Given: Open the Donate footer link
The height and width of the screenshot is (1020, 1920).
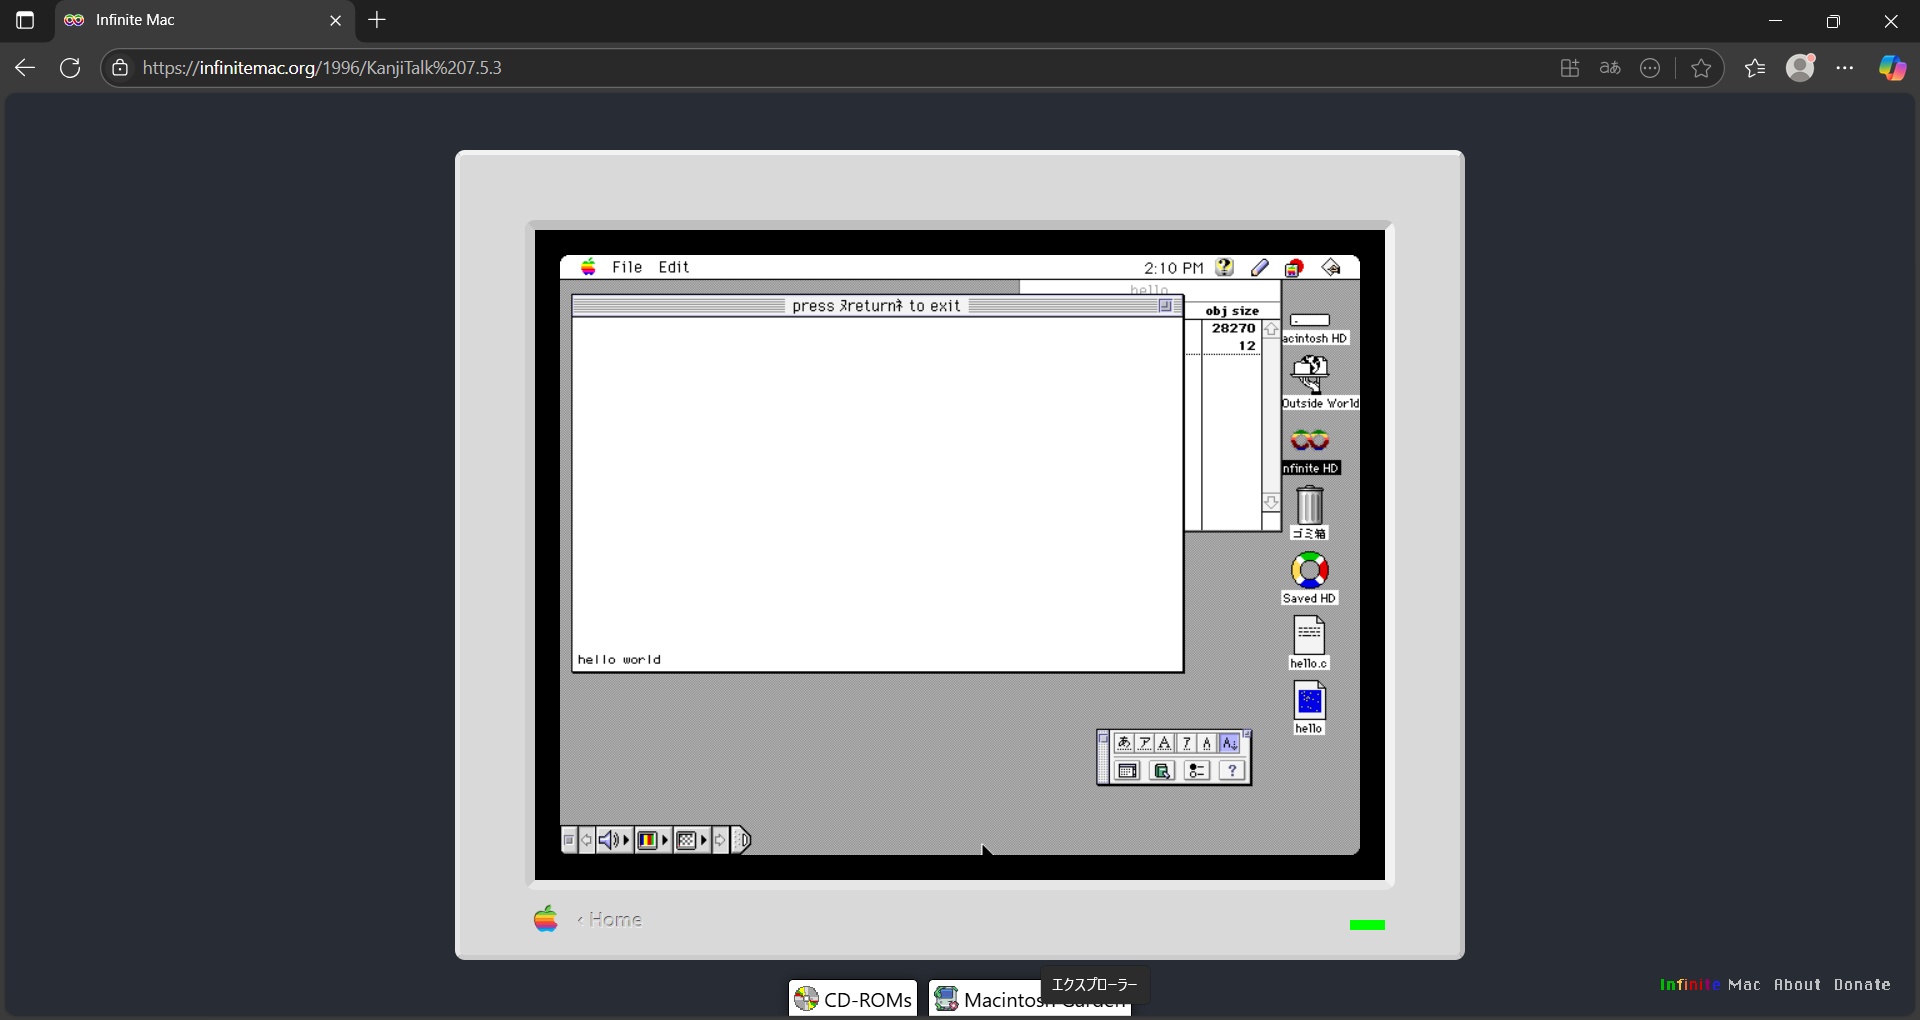Looking at the screenshot, I should point(1862,985).
